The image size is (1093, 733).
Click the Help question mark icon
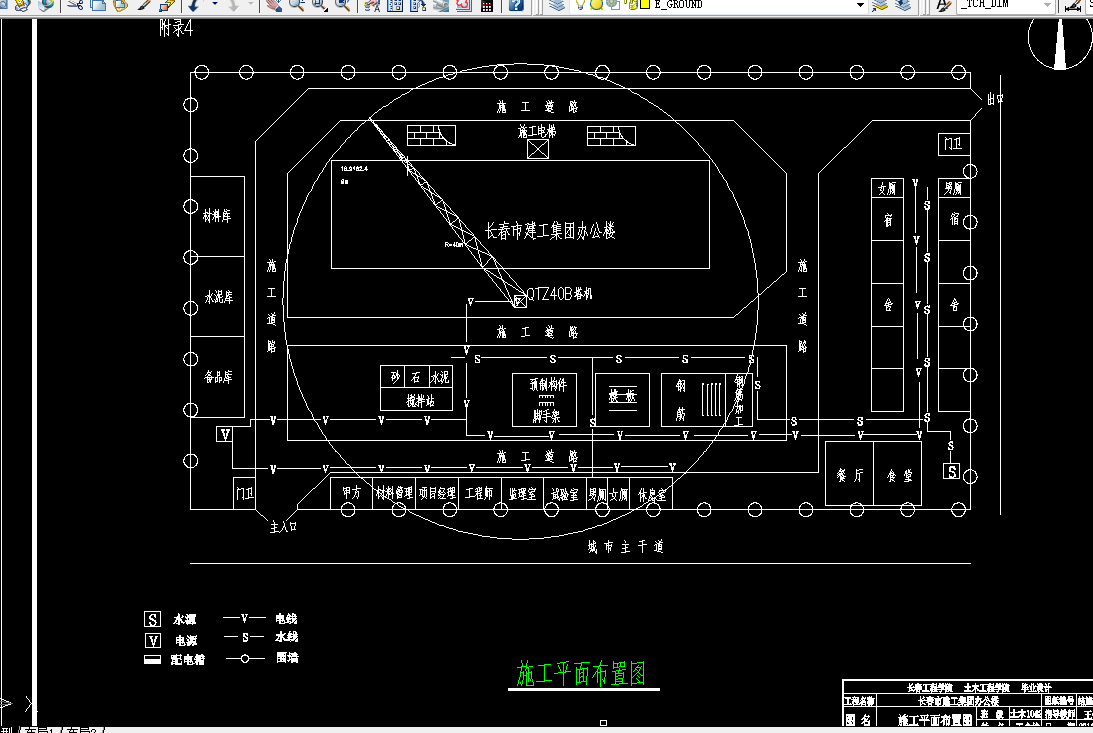(x=517, y=7)
